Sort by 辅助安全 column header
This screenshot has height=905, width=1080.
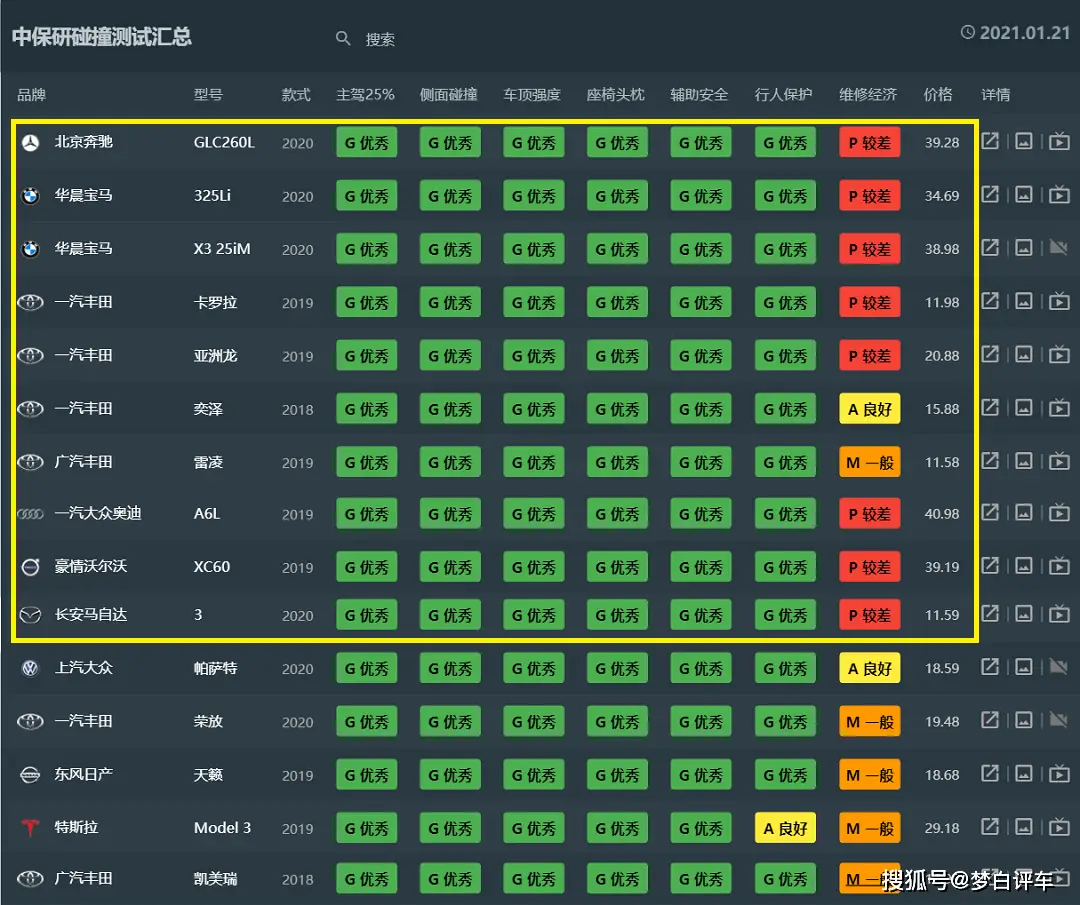coord(699,94)
